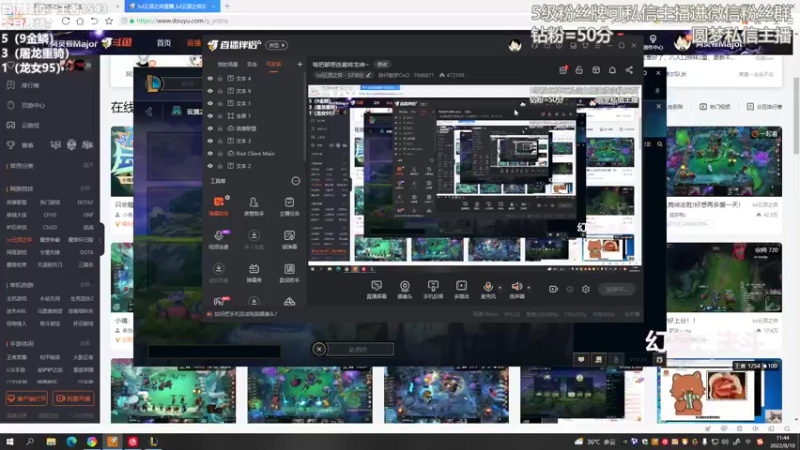The height and width of the screenshot is (450, 800).
Task: Click League client back chevron
Action: coord(149,111)
